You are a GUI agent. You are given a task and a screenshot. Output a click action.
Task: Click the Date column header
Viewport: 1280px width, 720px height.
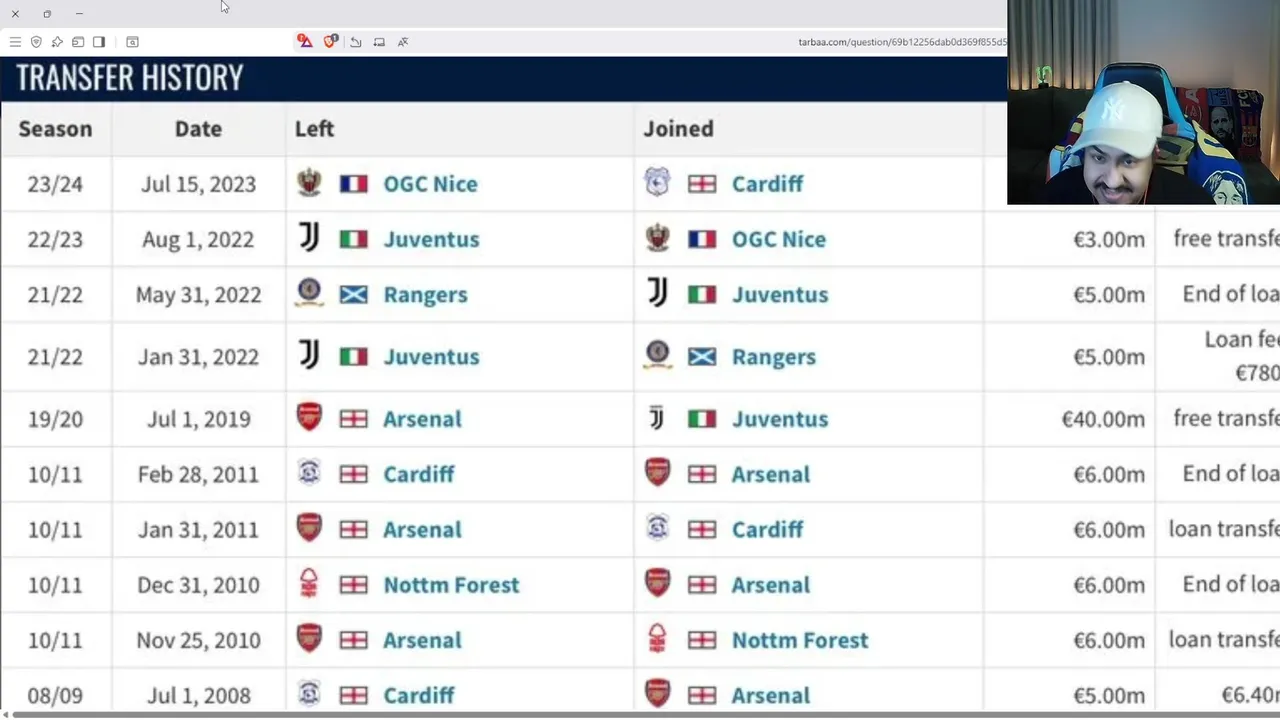(x=198, y=129)
